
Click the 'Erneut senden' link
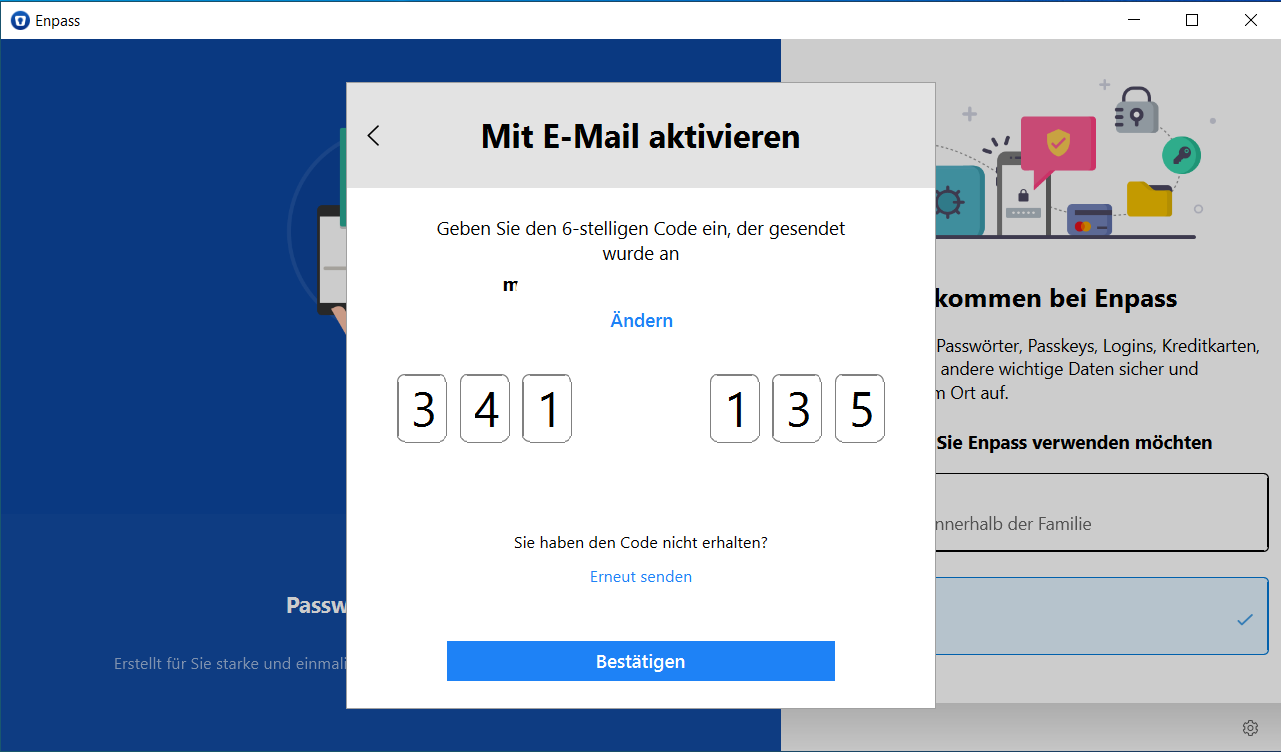pos(640,576)
